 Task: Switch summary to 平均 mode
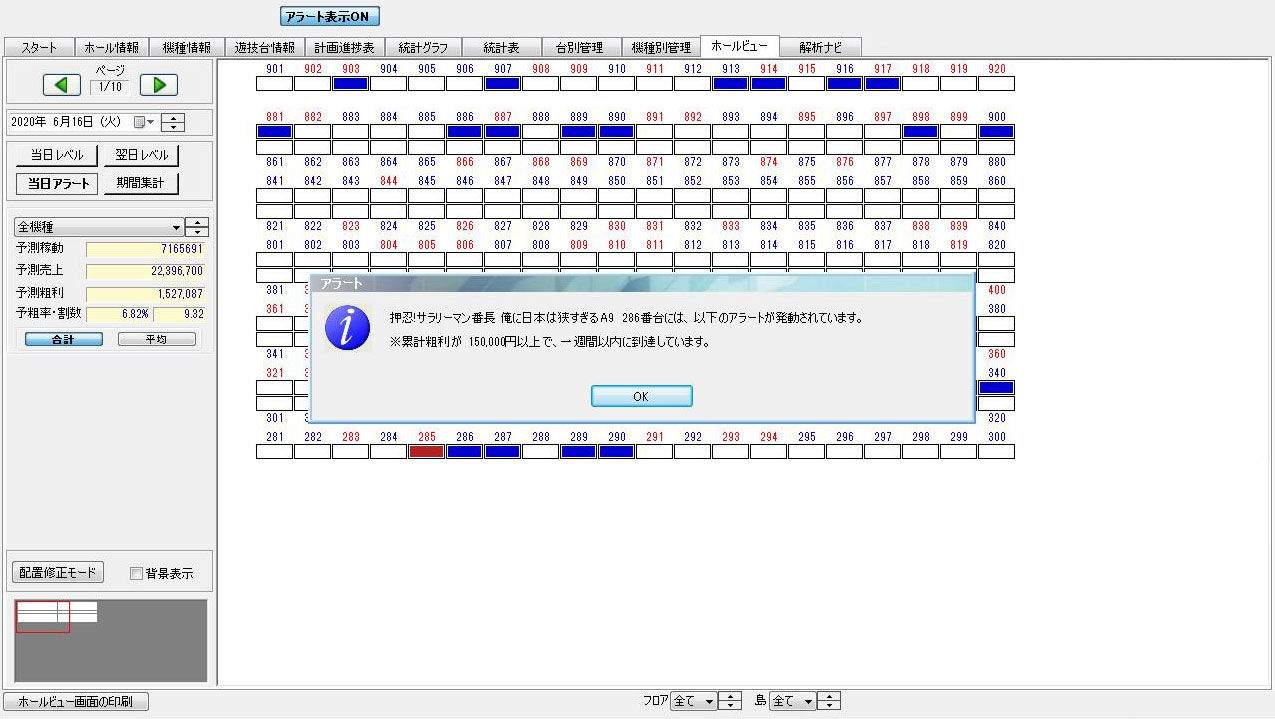[156, 339]
